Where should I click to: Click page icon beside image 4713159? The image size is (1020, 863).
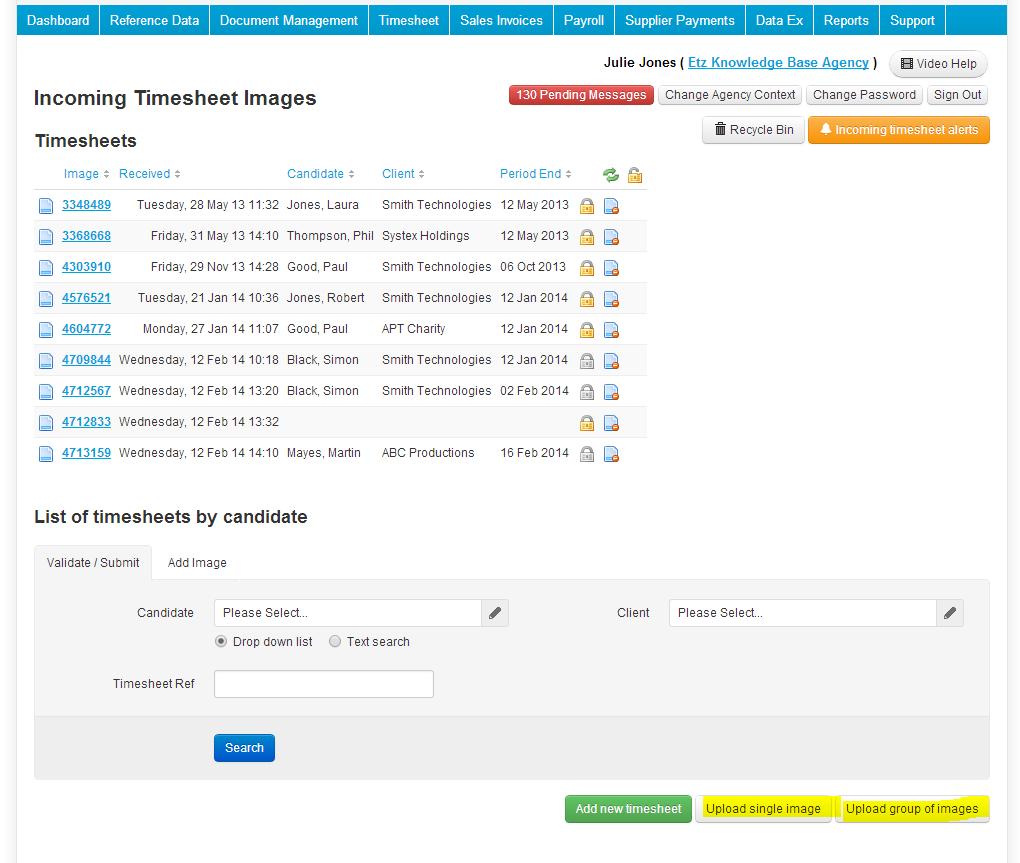[46, 454]
